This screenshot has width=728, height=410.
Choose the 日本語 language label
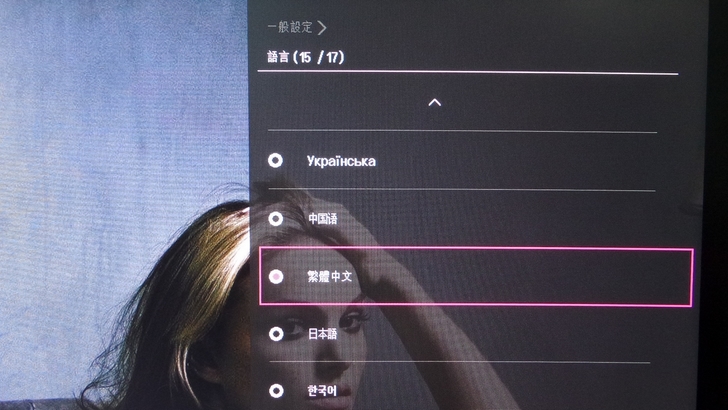pos(323,334)
